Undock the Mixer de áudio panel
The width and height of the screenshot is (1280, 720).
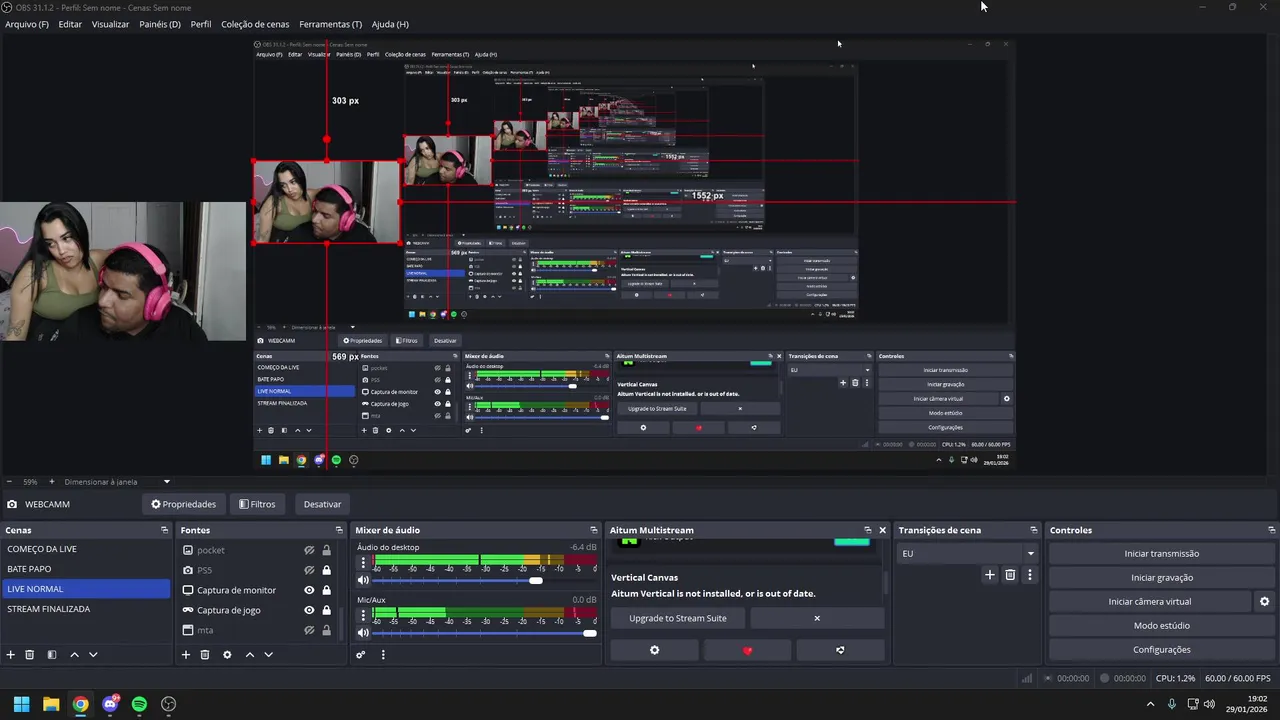593,530
